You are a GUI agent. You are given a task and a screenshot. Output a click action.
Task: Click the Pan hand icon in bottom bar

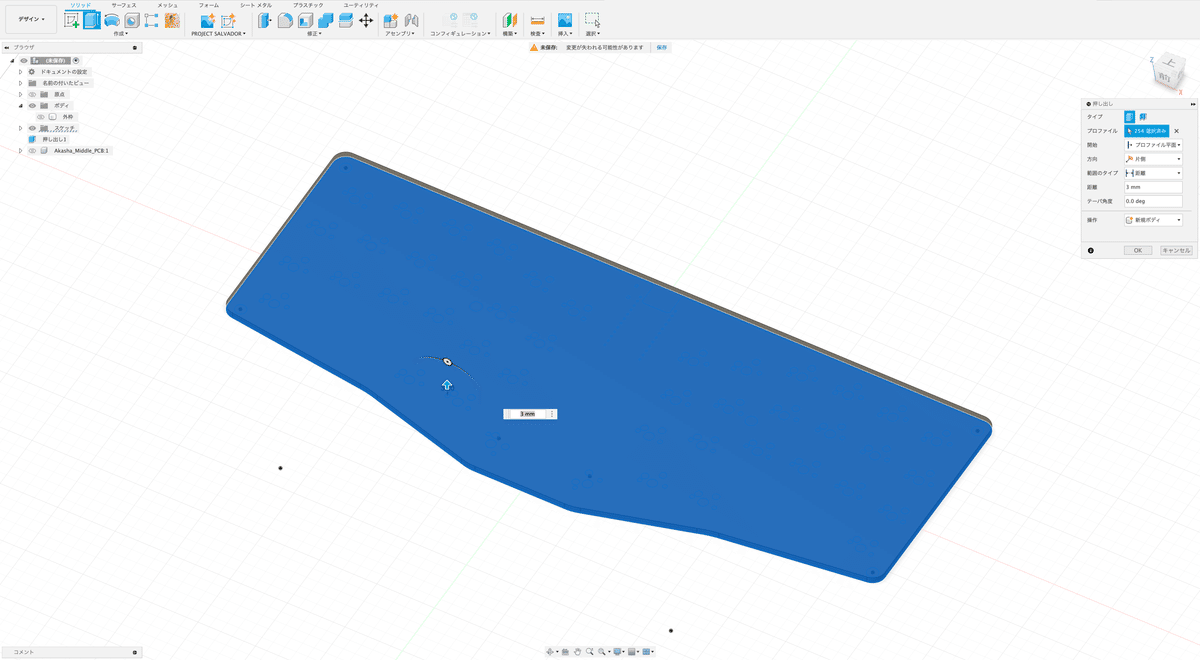tap(577, 652)
